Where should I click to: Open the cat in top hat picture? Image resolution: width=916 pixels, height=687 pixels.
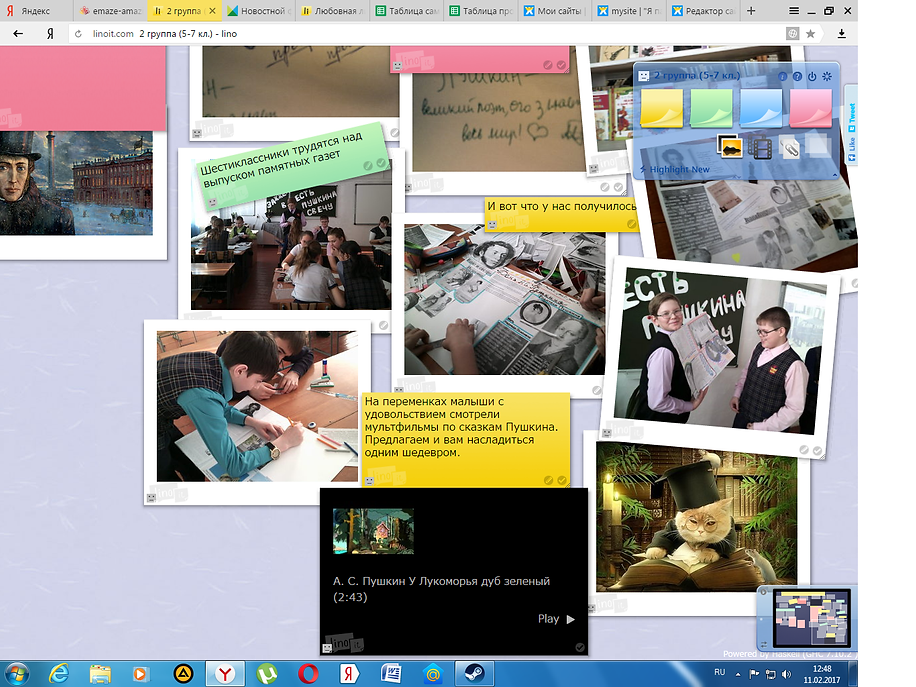[x=696, y=516]
